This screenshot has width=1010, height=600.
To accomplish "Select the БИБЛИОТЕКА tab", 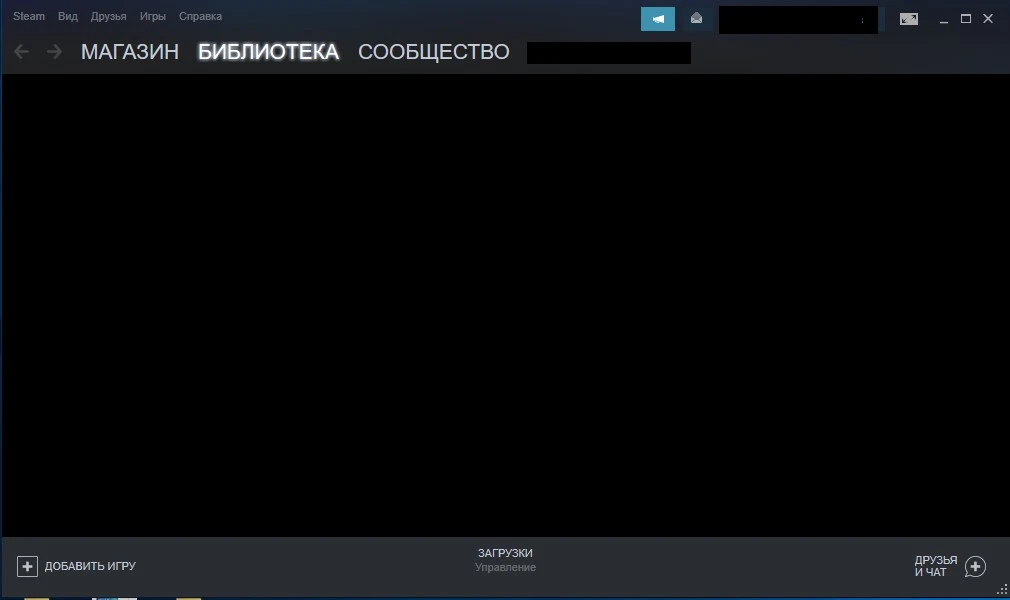I will pyautogui.click(x=268, y=52).
